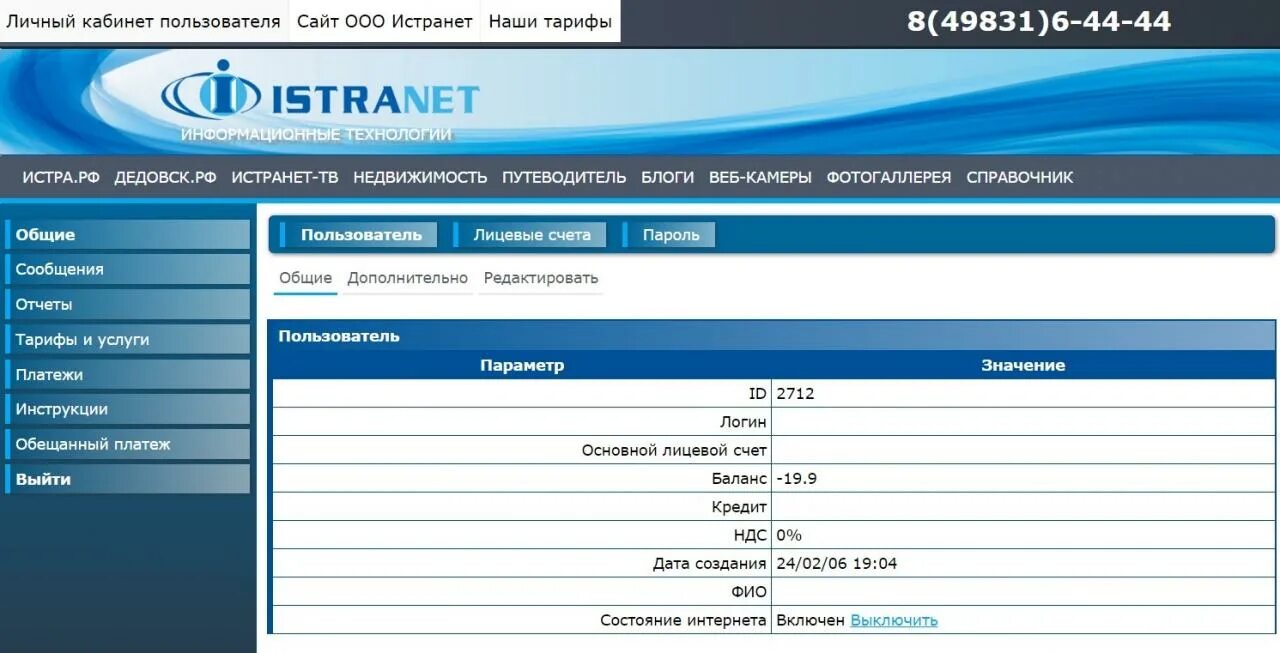Open Инструкции in left sidebar

coord(127,409)
